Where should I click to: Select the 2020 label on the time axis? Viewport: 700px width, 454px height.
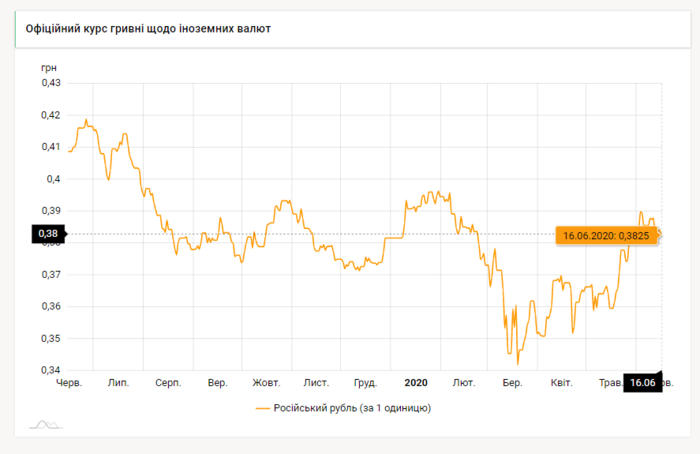(416, 383)
